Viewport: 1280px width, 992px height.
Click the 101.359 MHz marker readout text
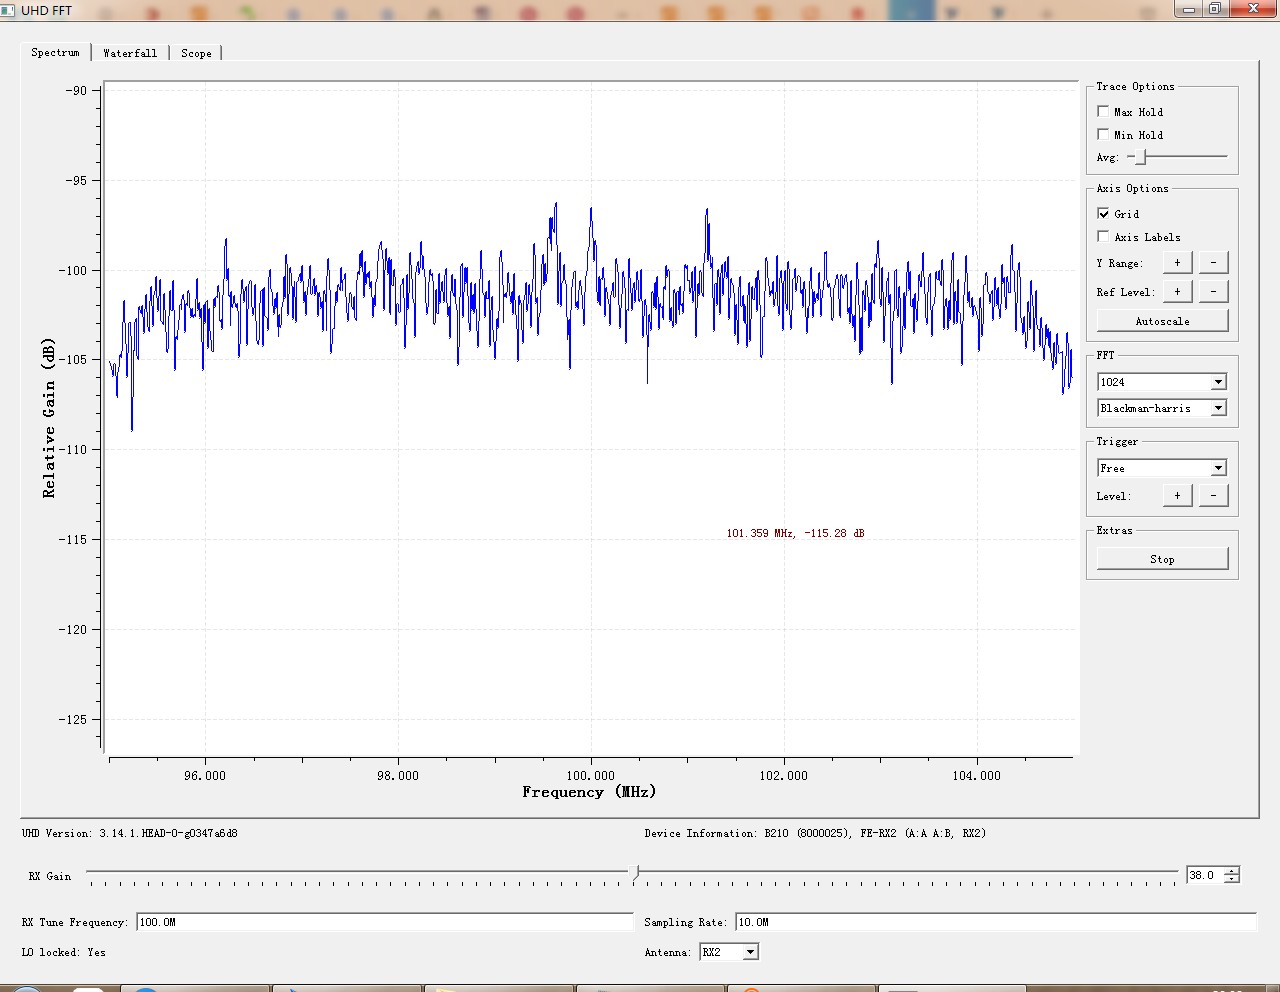coord(795,533)
